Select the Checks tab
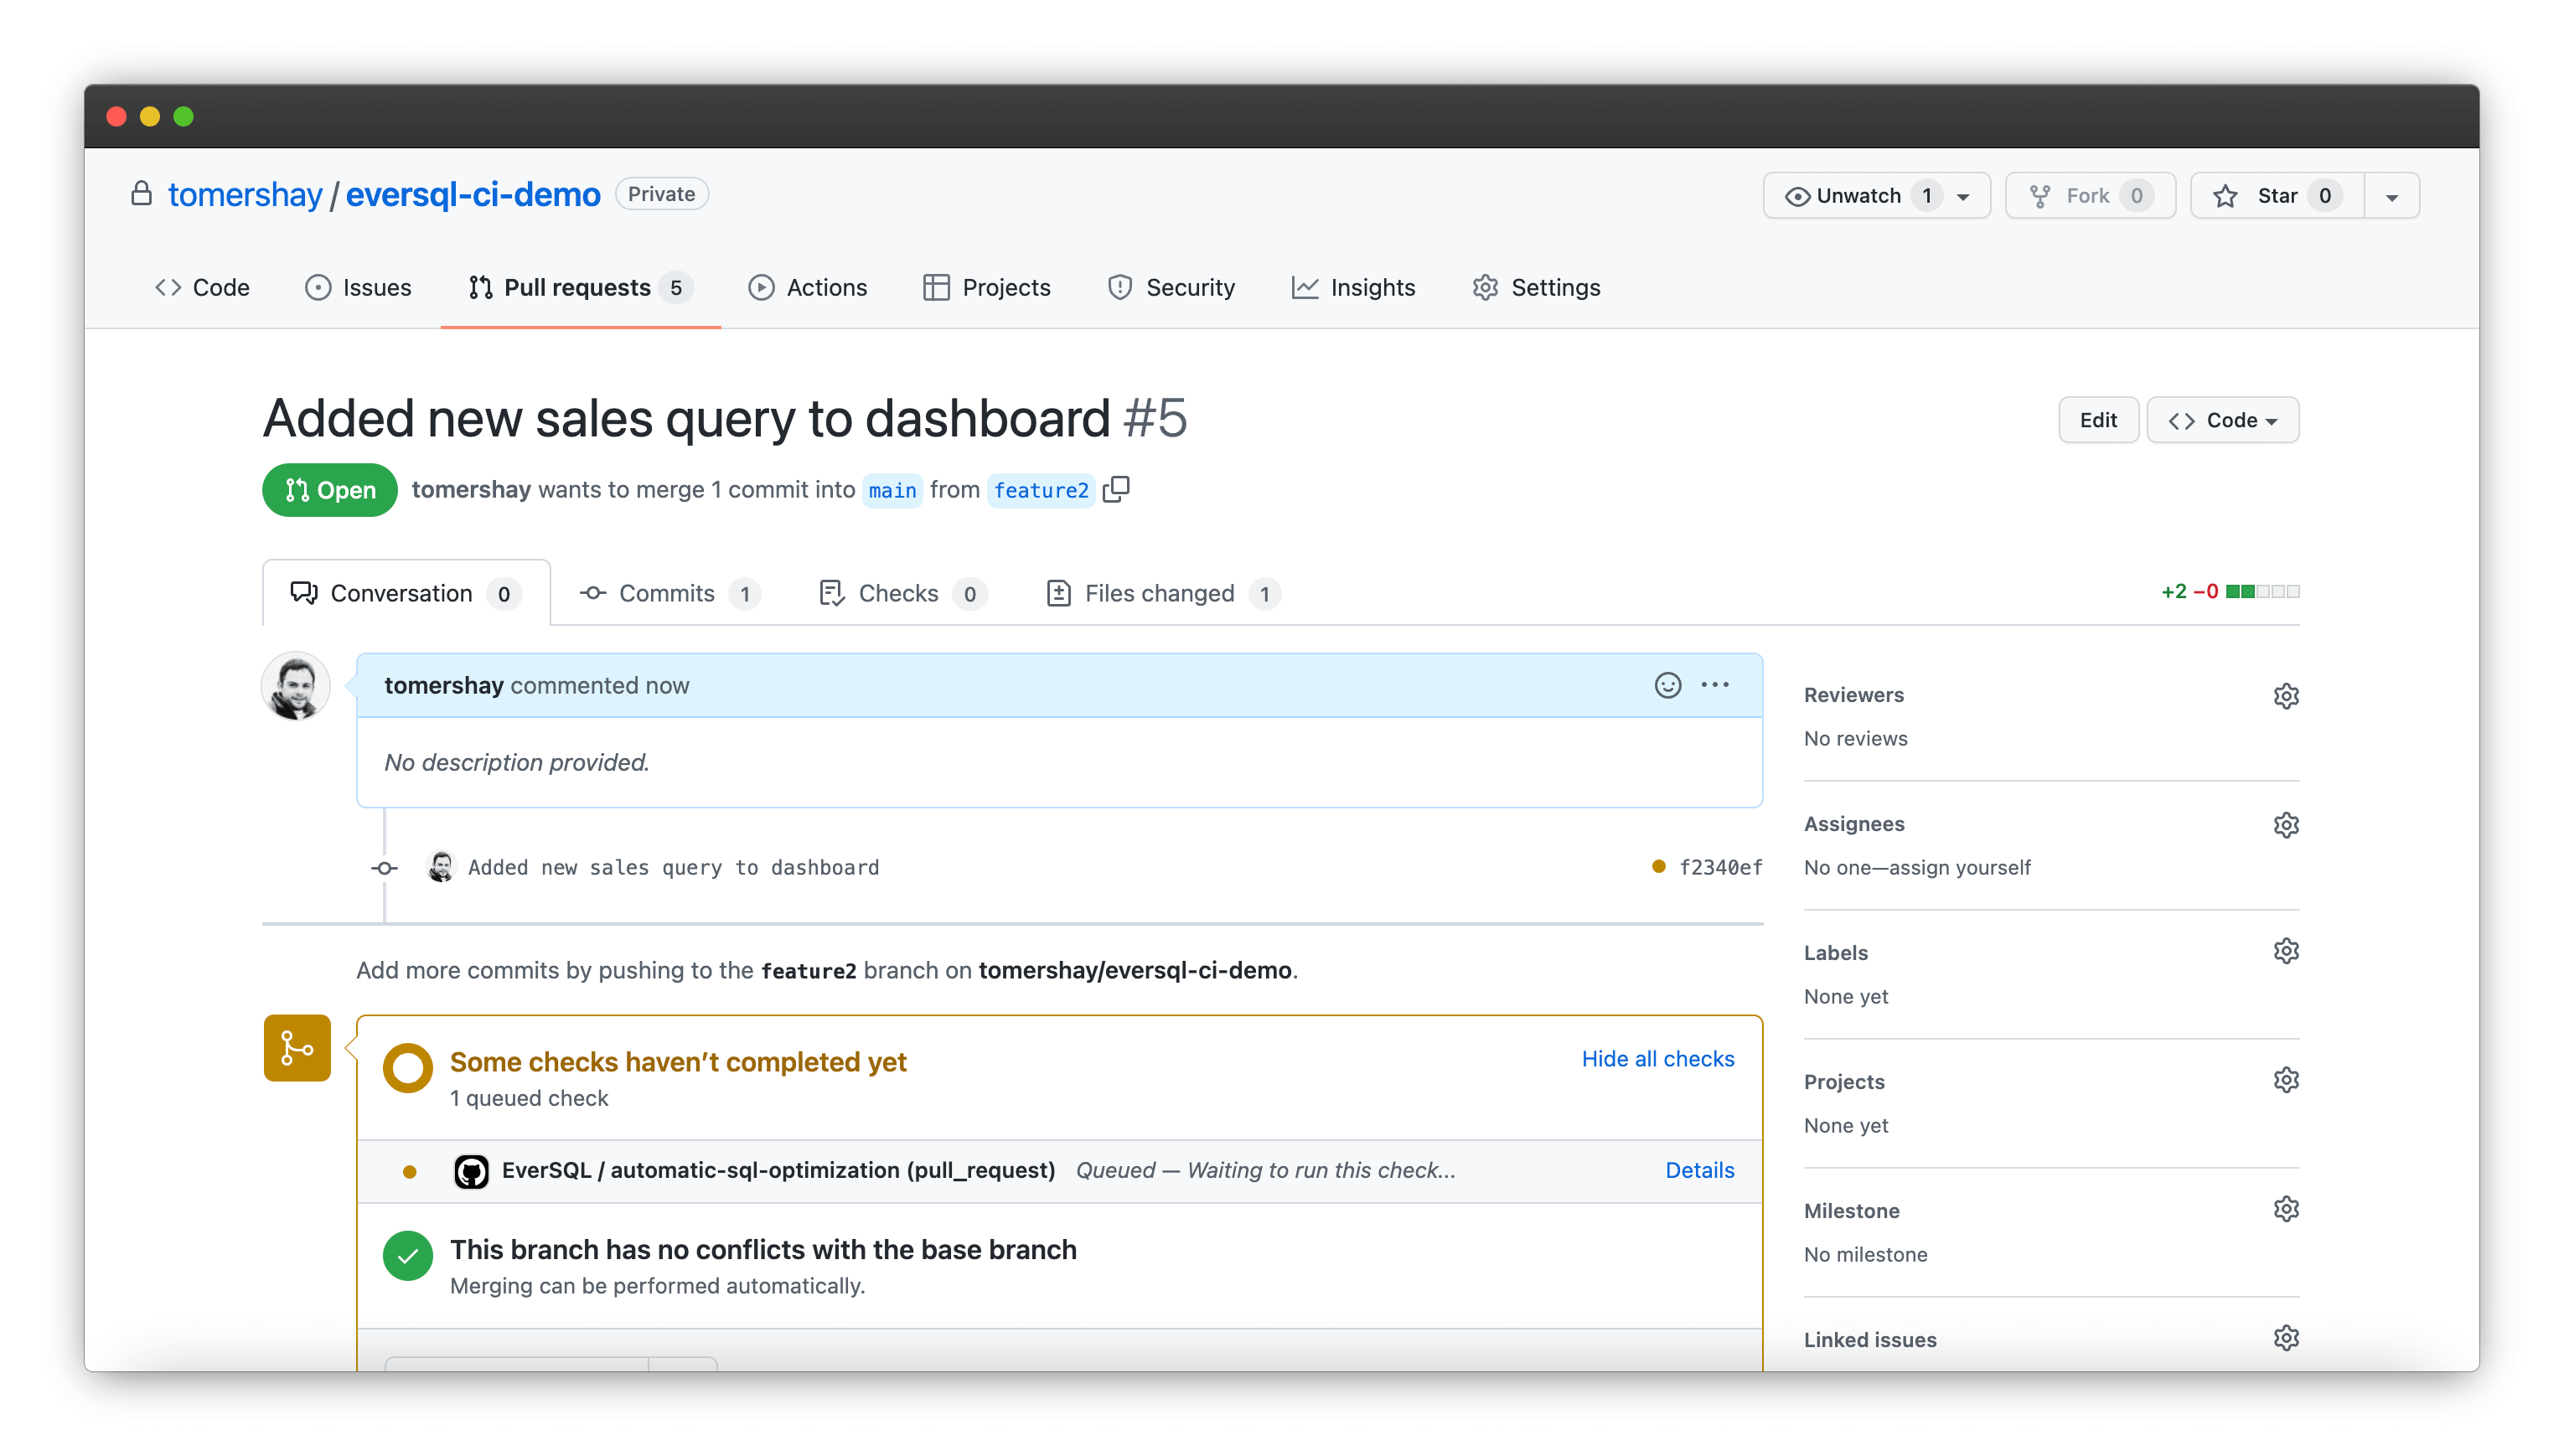Screen dimensions: 2564x1456 pos(903,593)
